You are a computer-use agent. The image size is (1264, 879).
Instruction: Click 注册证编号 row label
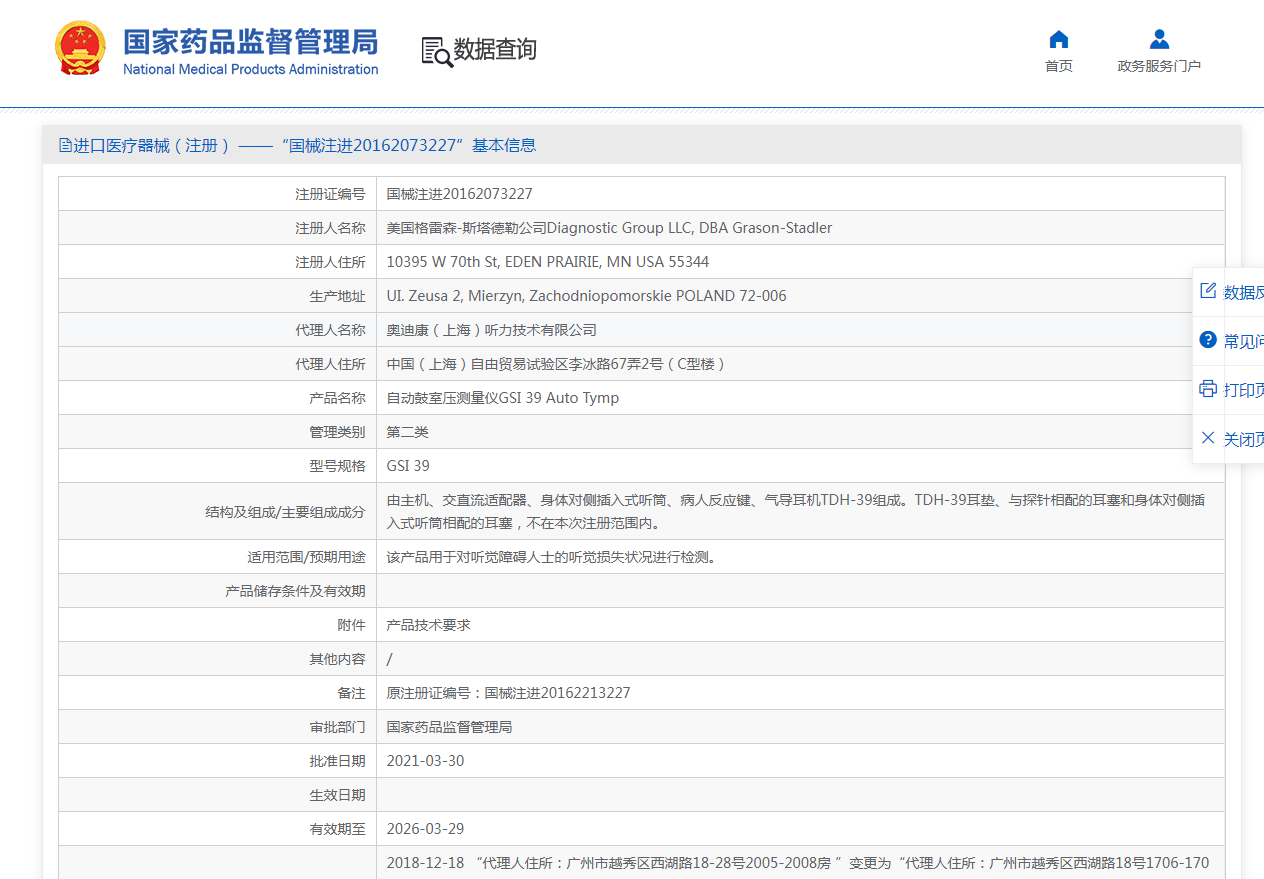(330, 194)
